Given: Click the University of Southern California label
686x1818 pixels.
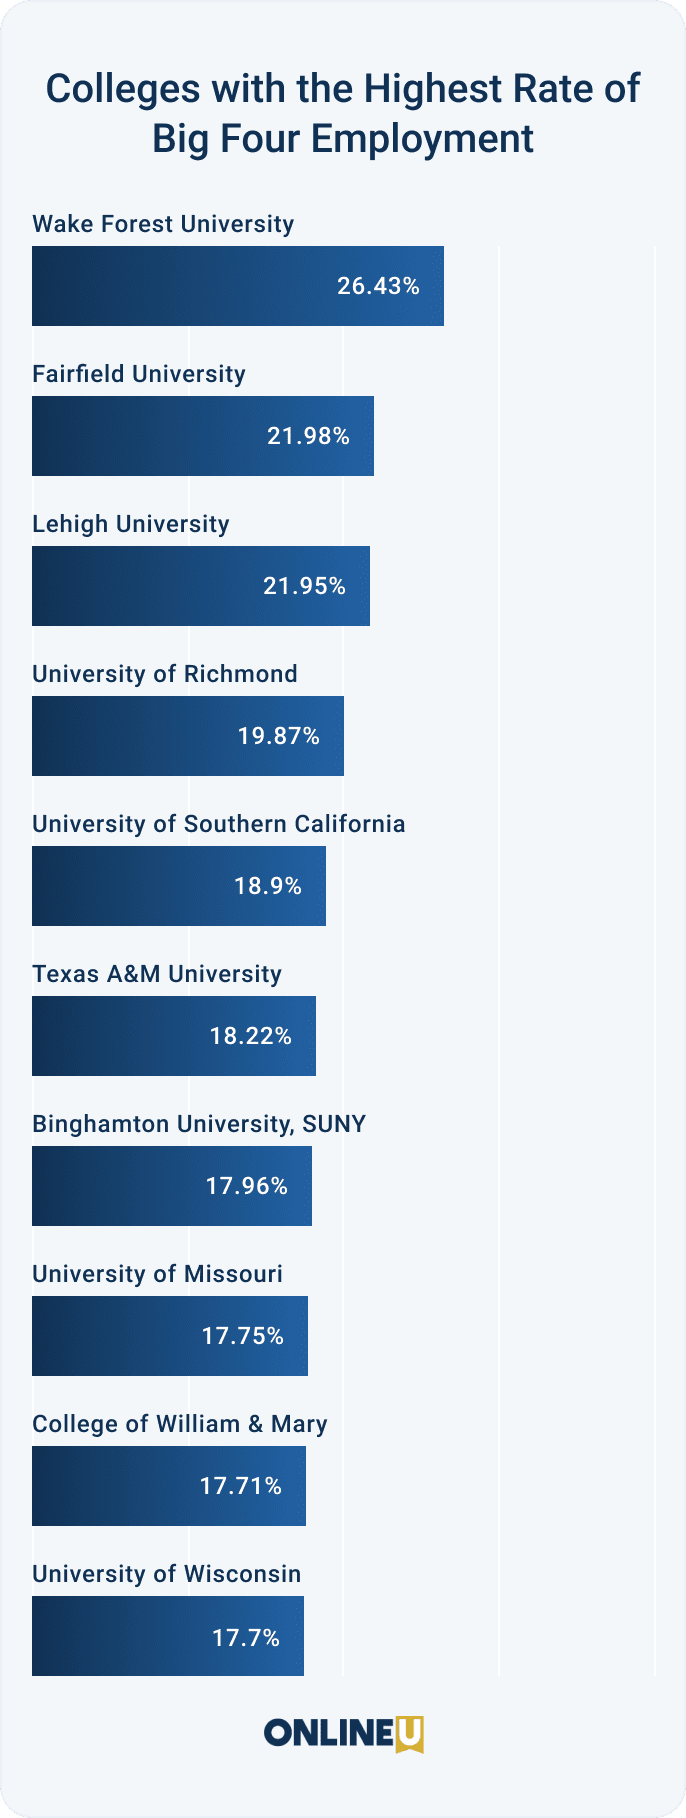Looking at the screenshot, I should (x=219, y=824).
